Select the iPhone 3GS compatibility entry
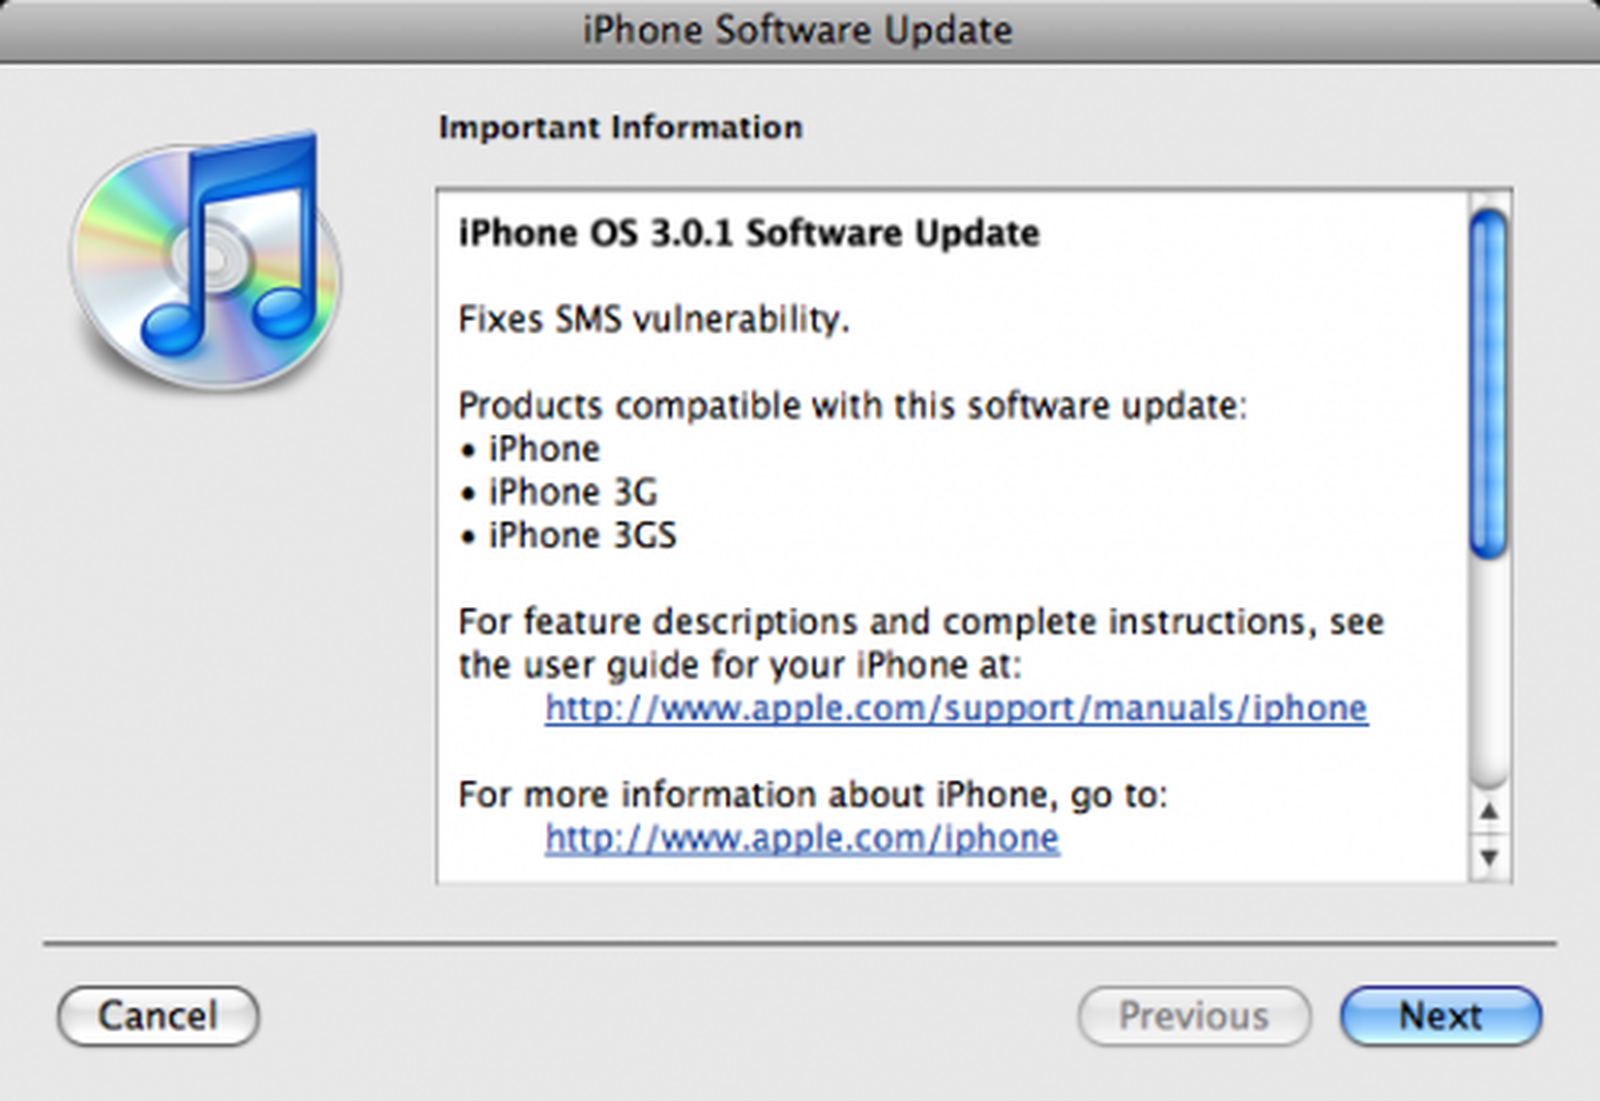Viewport: 1600px width, 1101px height. [x=582, y=535]
